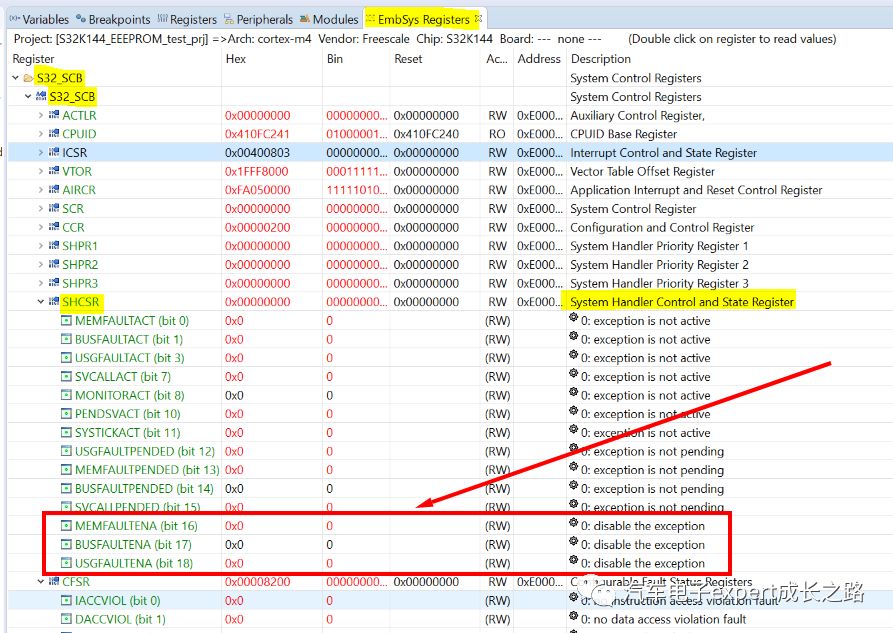Collapse the top-level S32_SCB folder
The width and height of the screenshot is (893, 633).
pyautogui.click(x=15, y=77)
